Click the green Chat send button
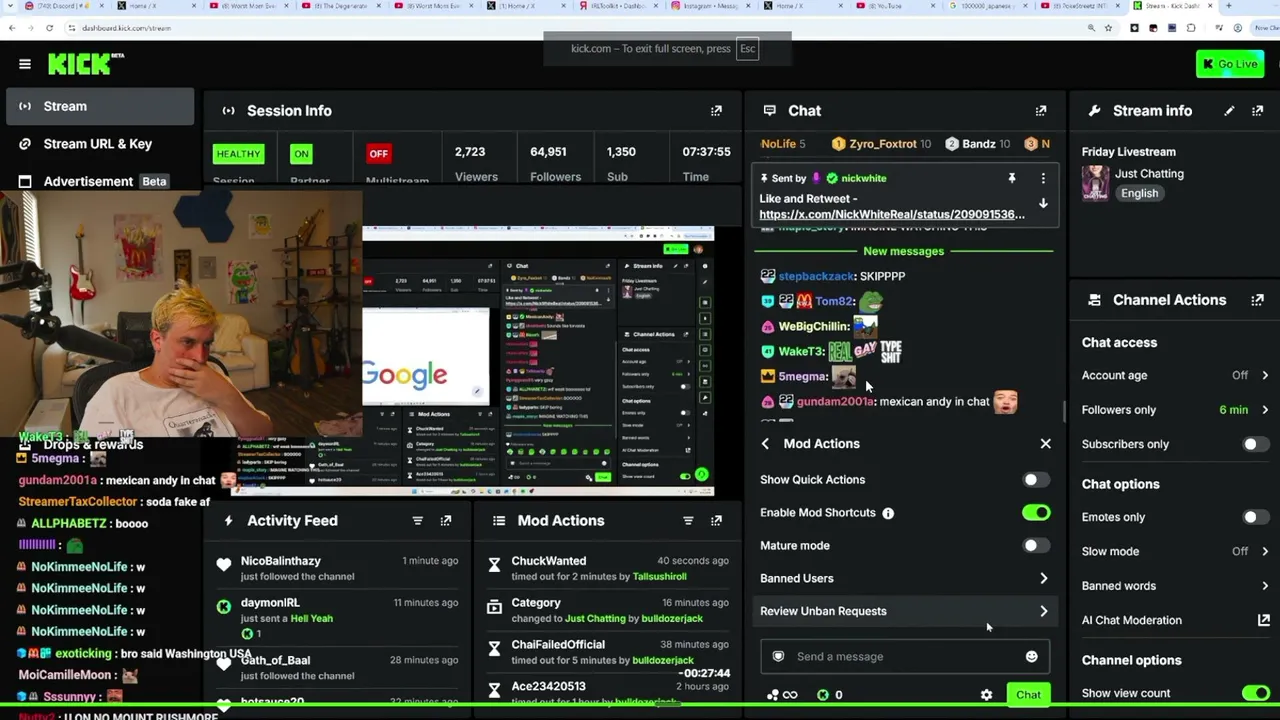Viewport: 1280px width, 720px height. 1028,695
